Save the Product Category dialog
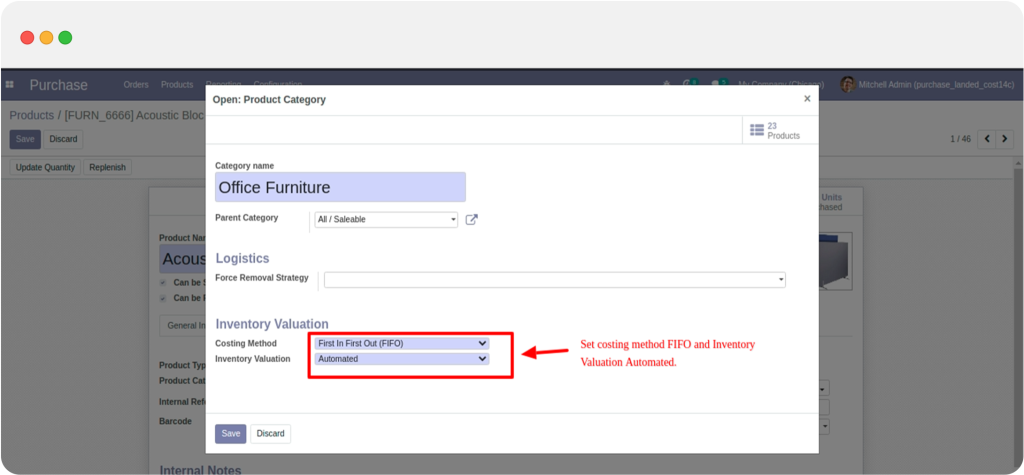The image size is (1024, 475). [231, 434]
